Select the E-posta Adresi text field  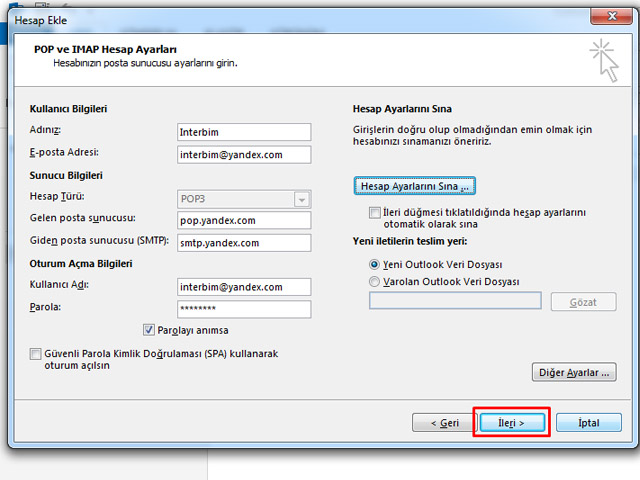tap(244, 154)
